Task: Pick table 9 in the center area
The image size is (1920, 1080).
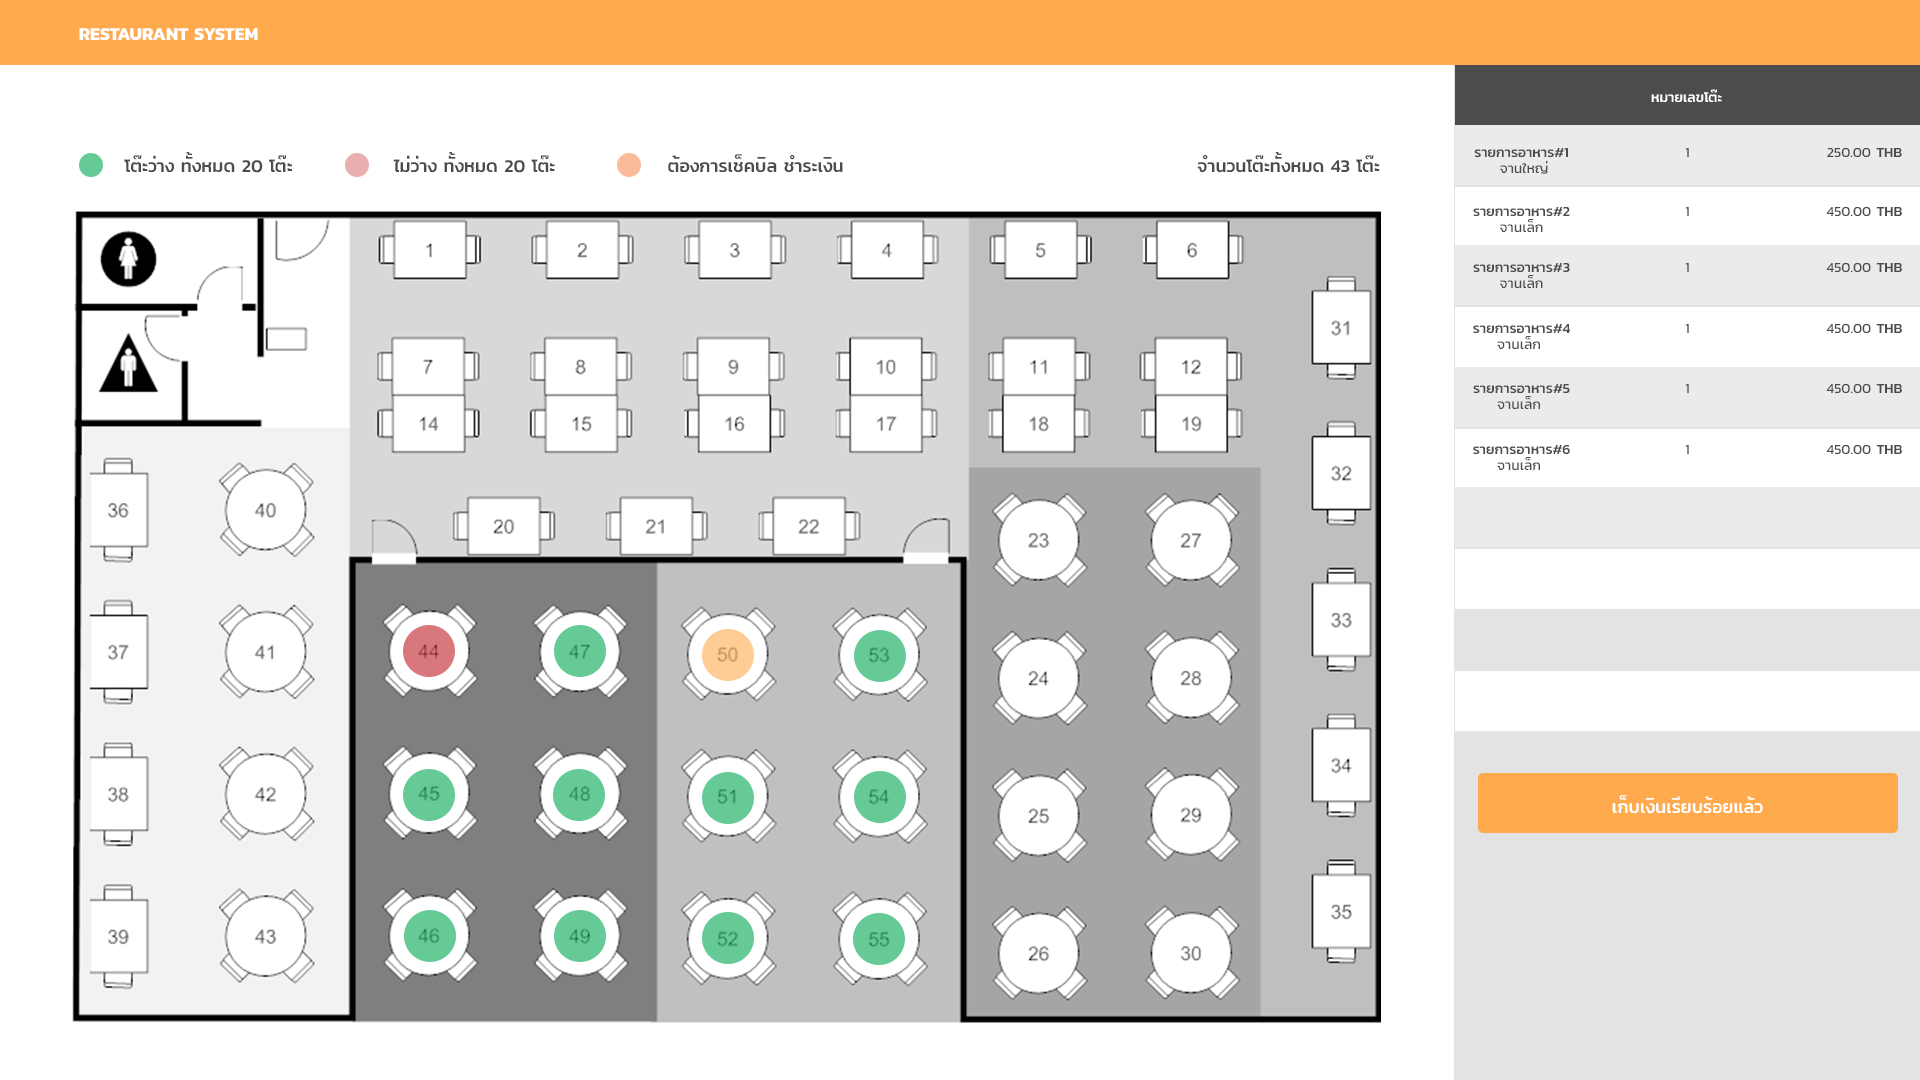Action: click(x=733, y=367)
